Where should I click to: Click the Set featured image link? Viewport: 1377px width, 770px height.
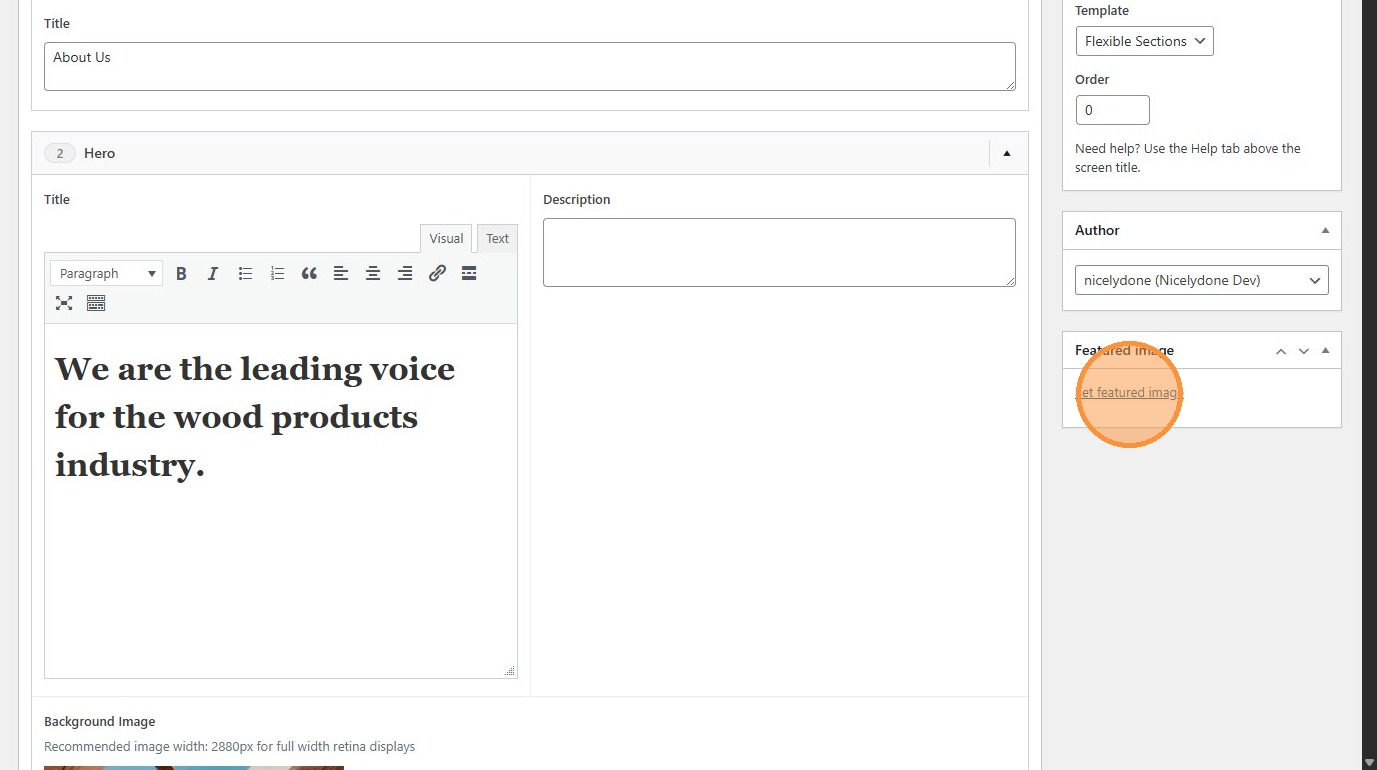coord(1129,393)
